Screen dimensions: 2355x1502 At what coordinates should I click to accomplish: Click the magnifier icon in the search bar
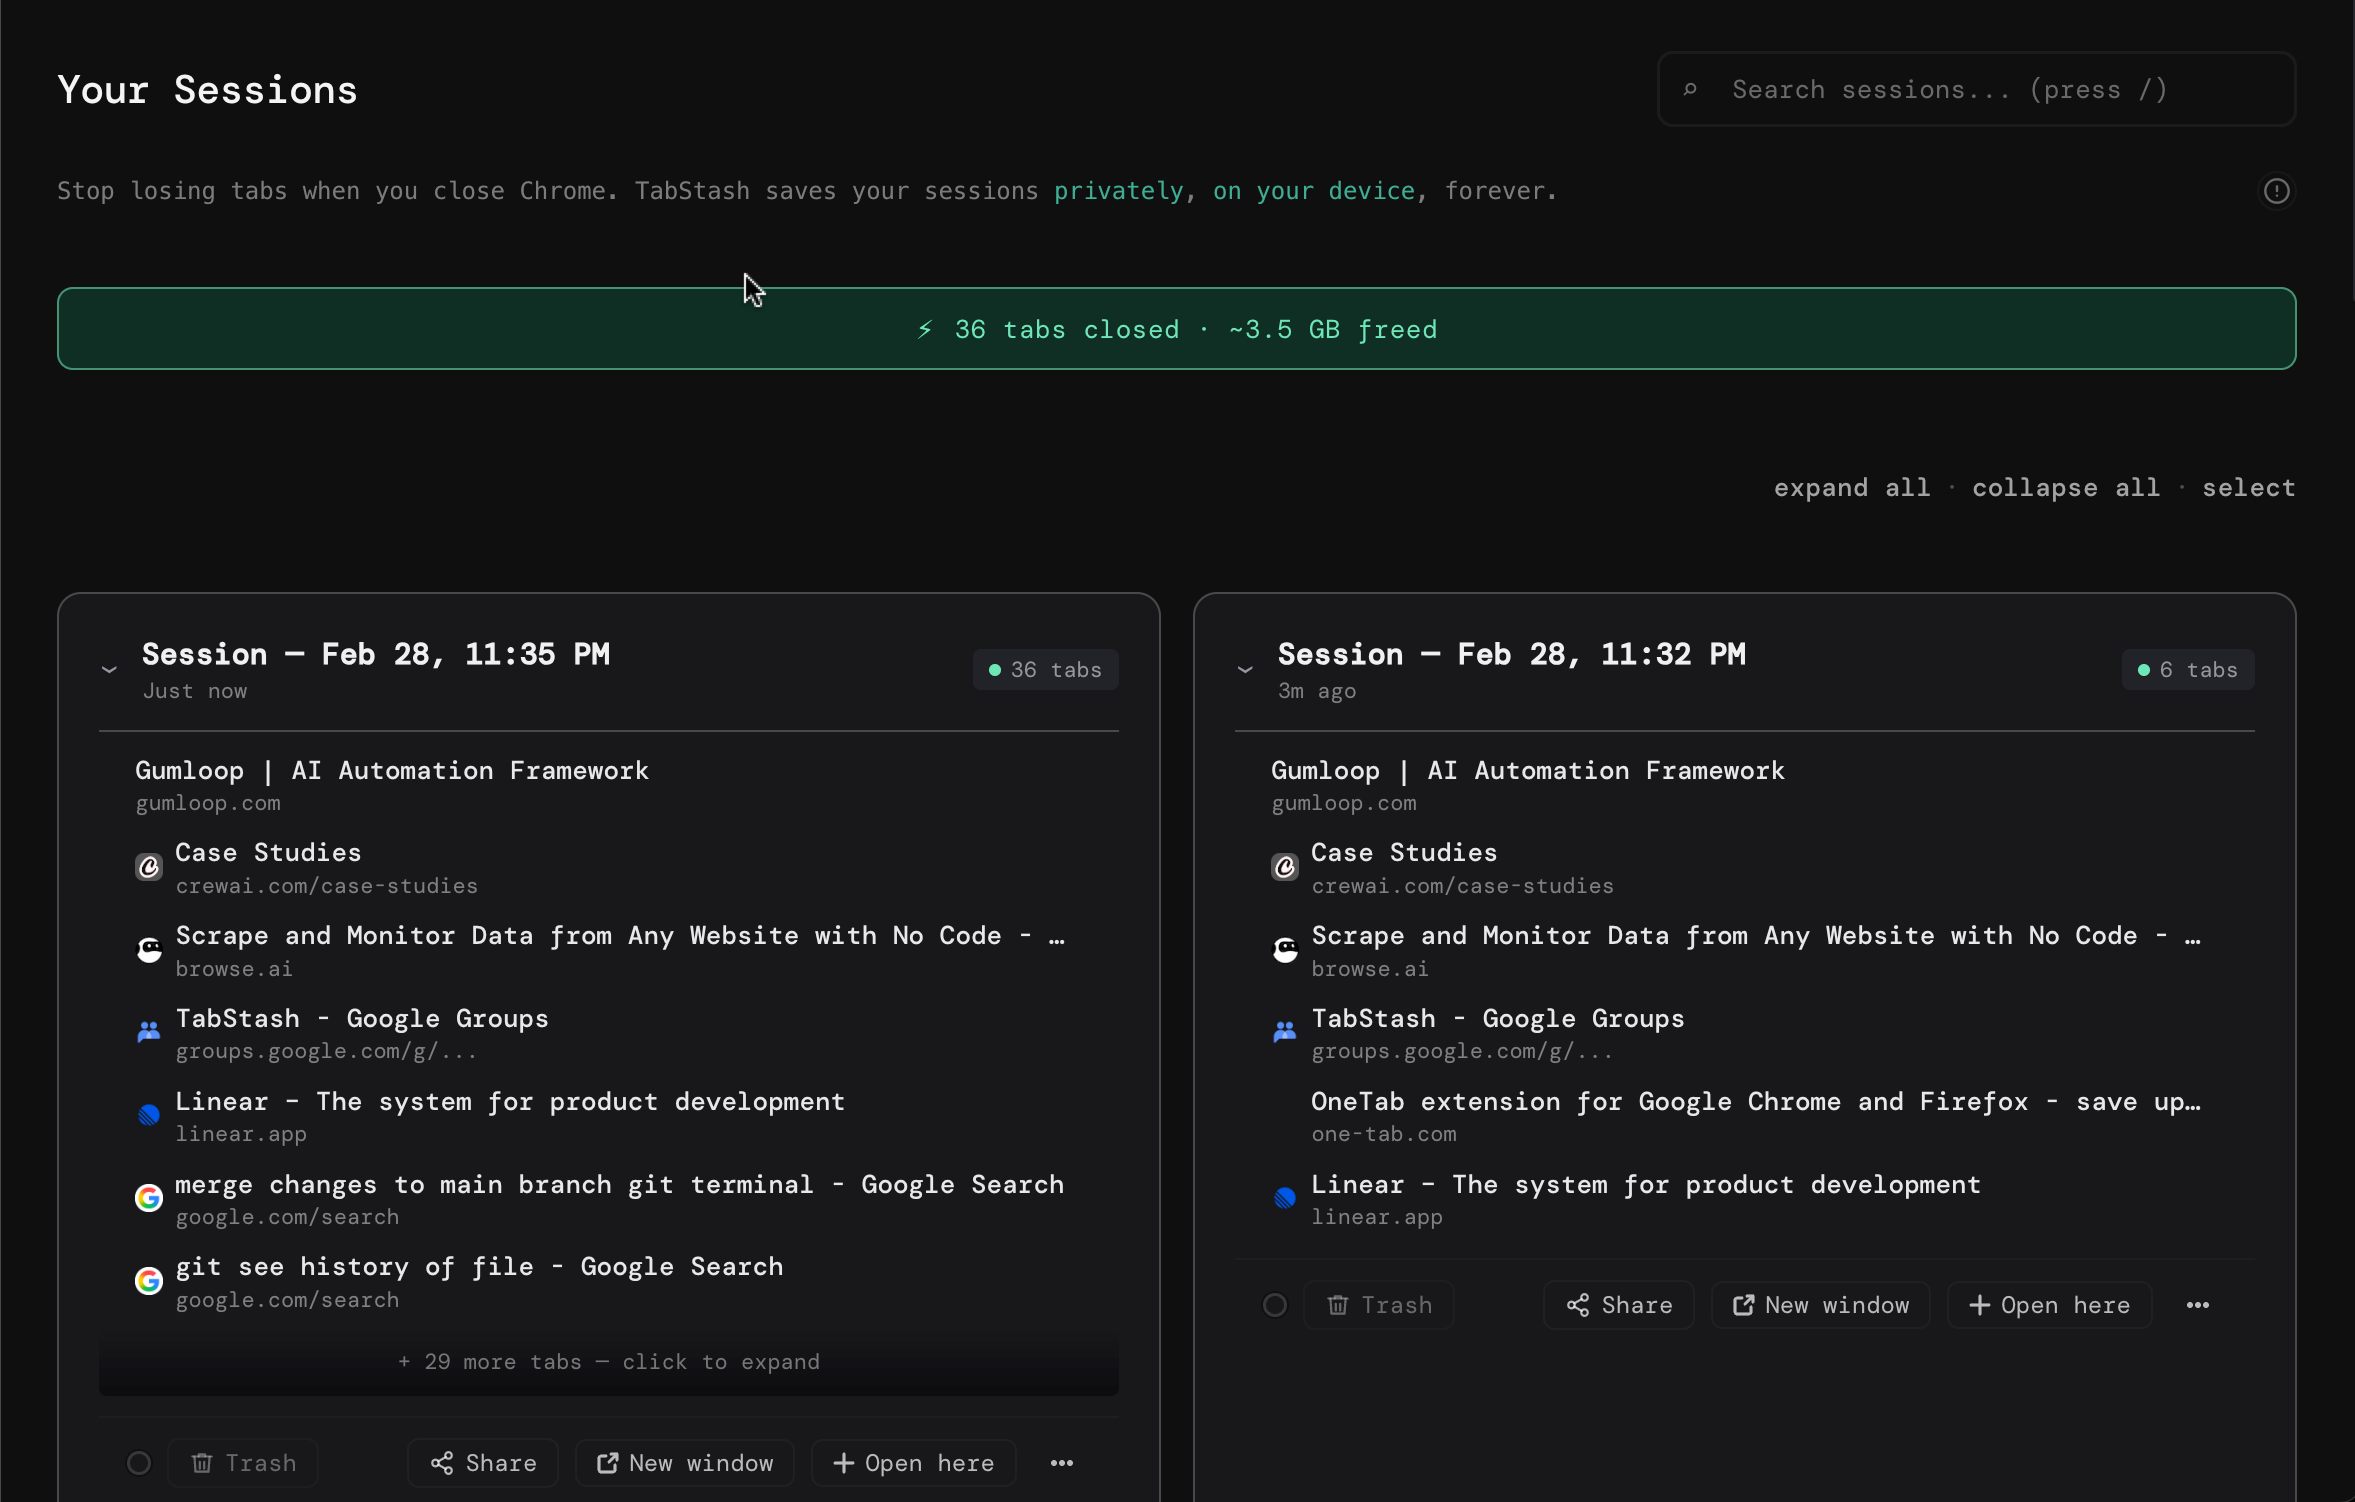point(1689,89)
